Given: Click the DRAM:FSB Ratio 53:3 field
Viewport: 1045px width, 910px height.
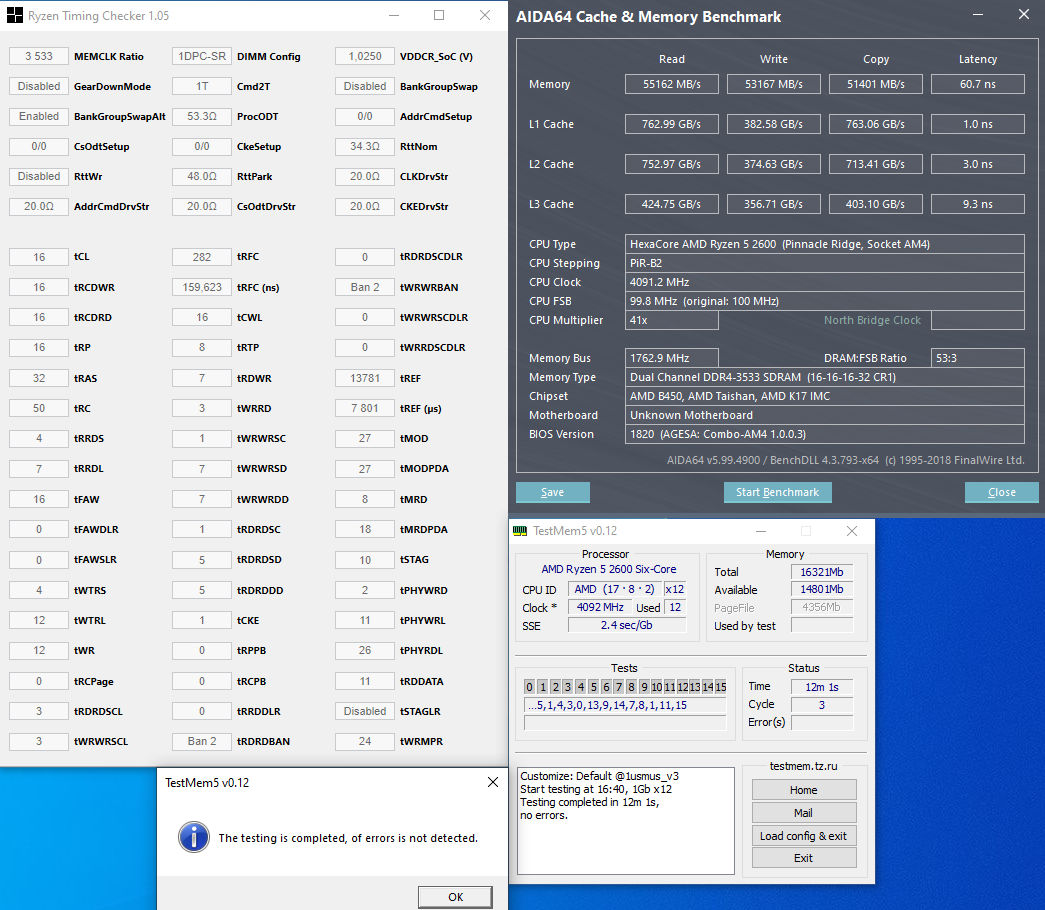Looking at the screenshot, I should click(978, 358).
